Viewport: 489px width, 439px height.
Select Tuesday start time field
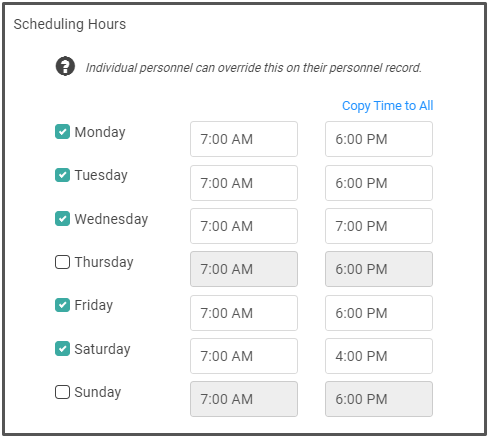tap(244, 183)
